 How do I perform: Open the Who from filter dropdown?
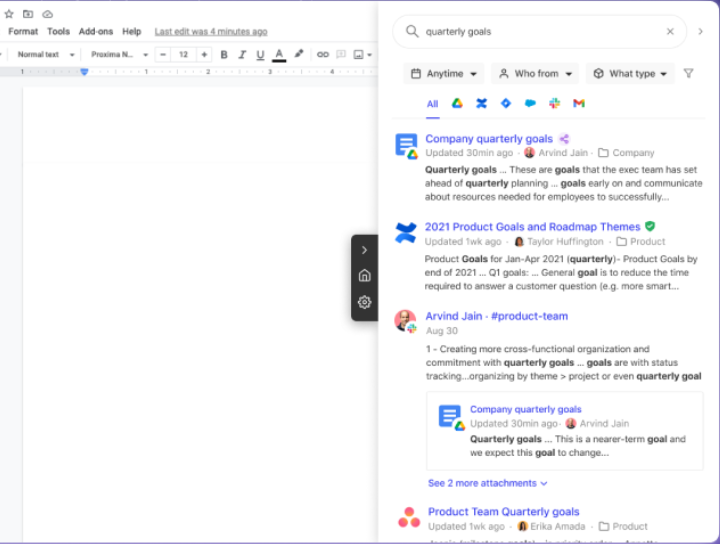(x=535, y=74)
